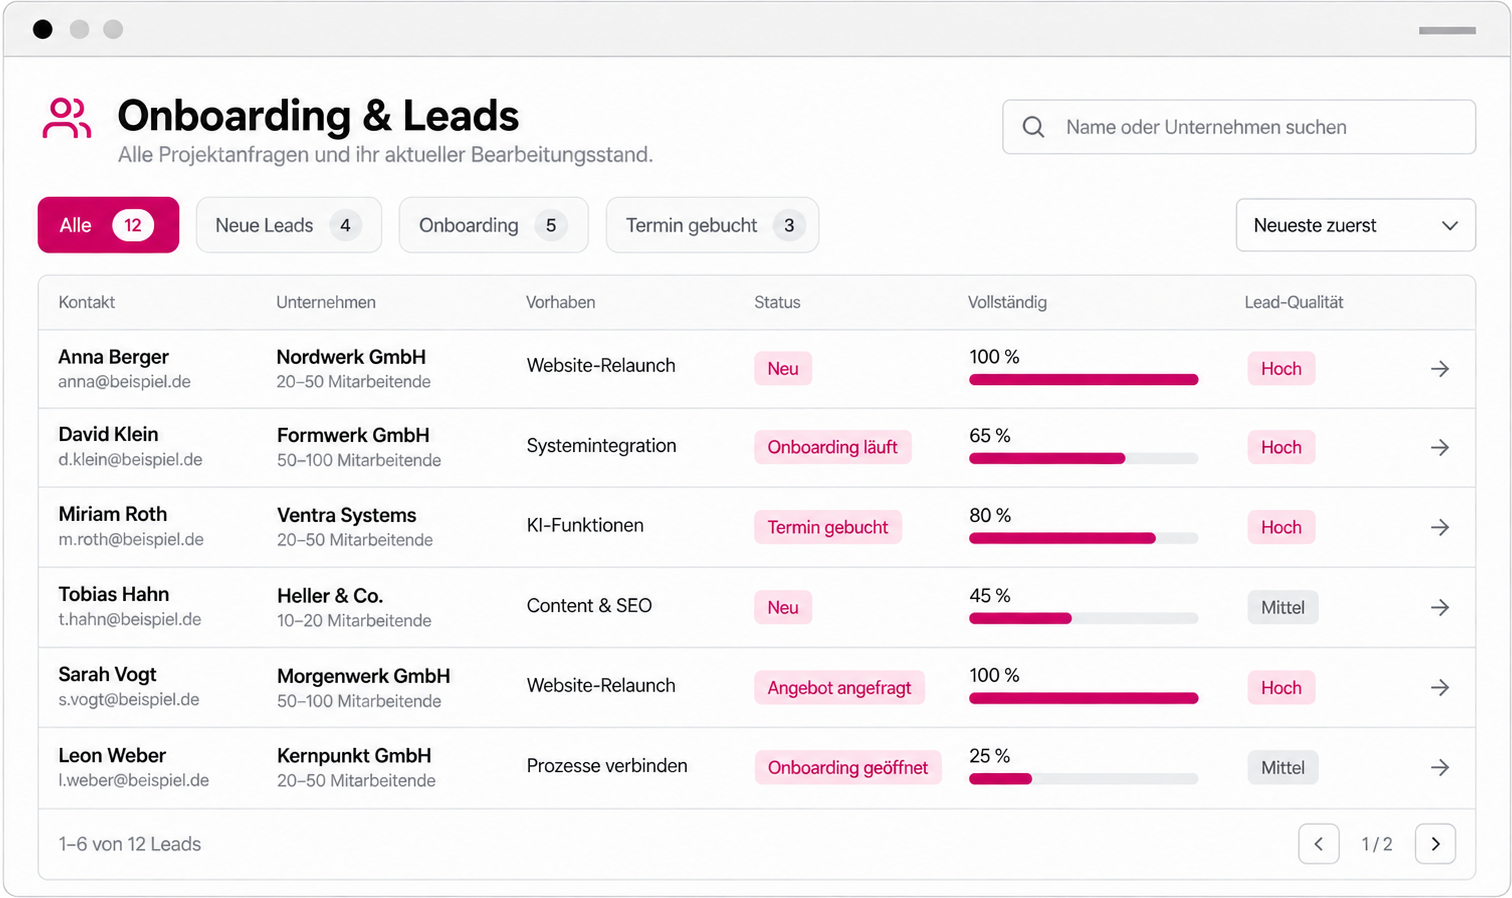The image size is (1512, 898).
Task: Show the 'Termin gebucht' tab
Action: [712, 225]
